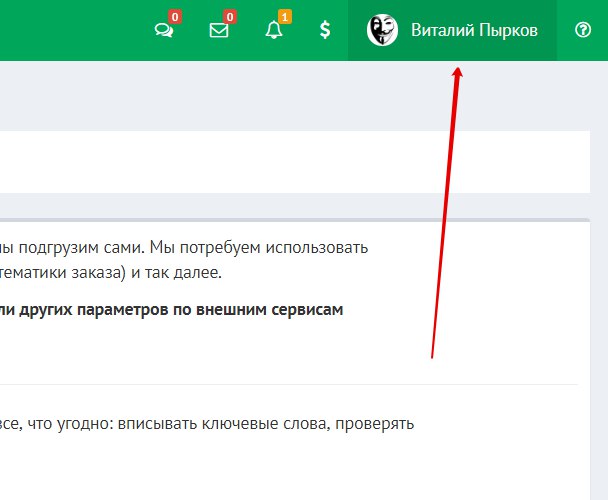Open the chat messages icon

coord(164,30)
